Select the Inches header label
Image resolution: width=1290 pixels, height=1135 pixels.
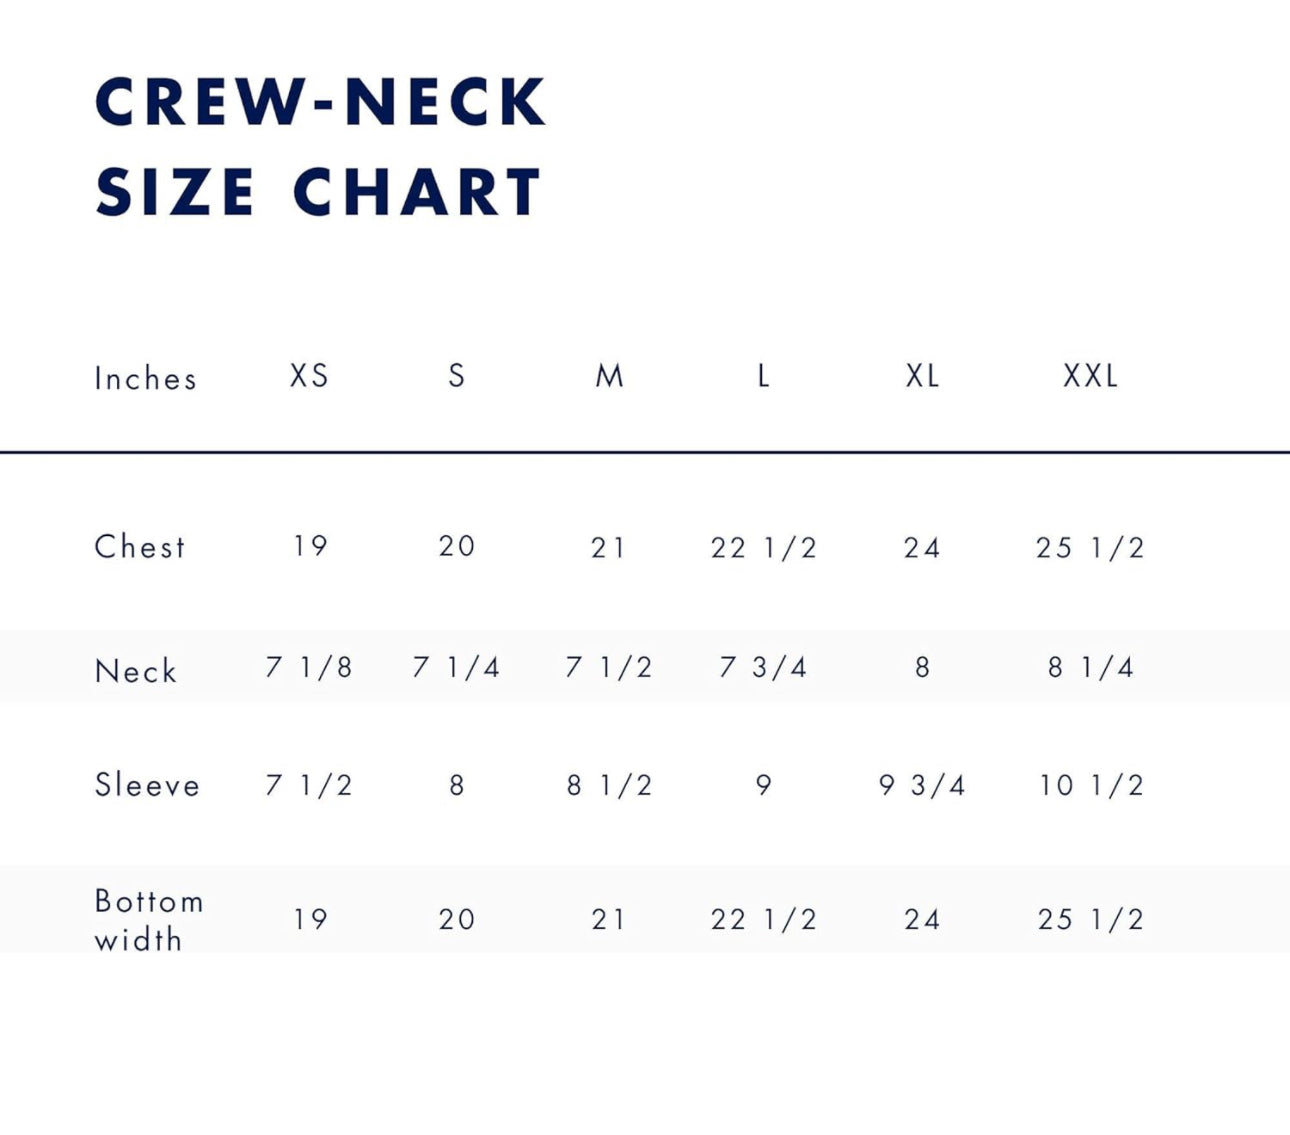146,379
